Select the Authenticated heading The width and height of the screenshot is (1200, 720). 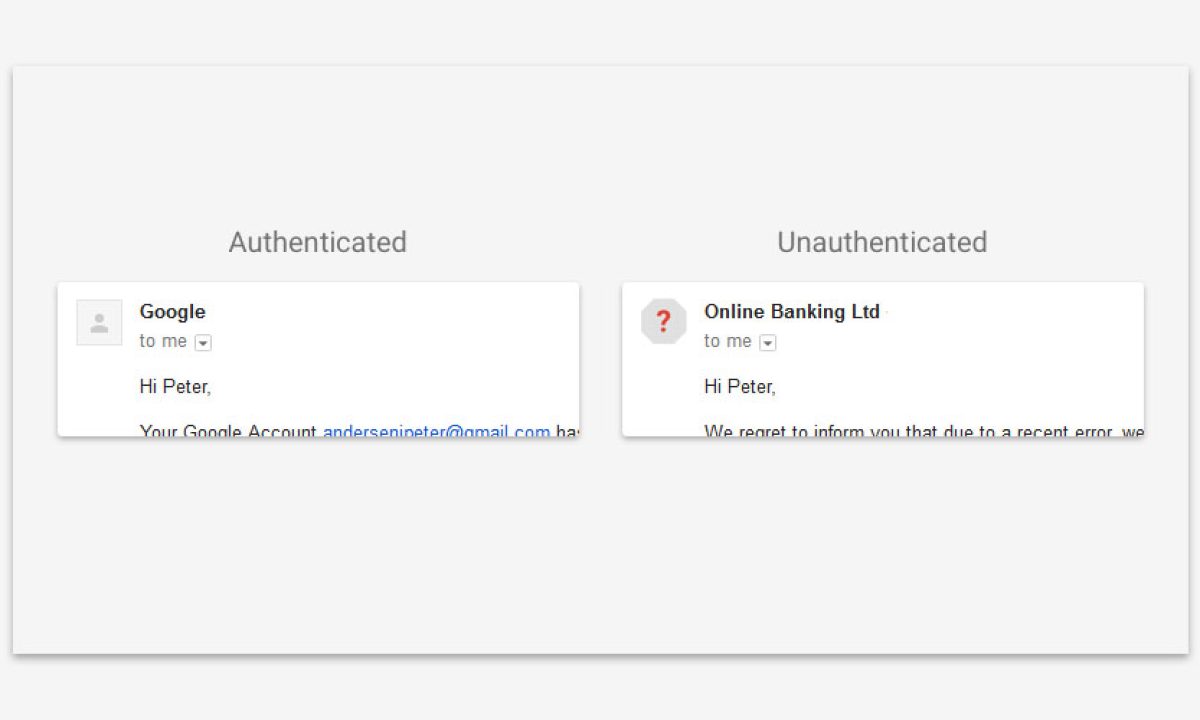(317, 242)
